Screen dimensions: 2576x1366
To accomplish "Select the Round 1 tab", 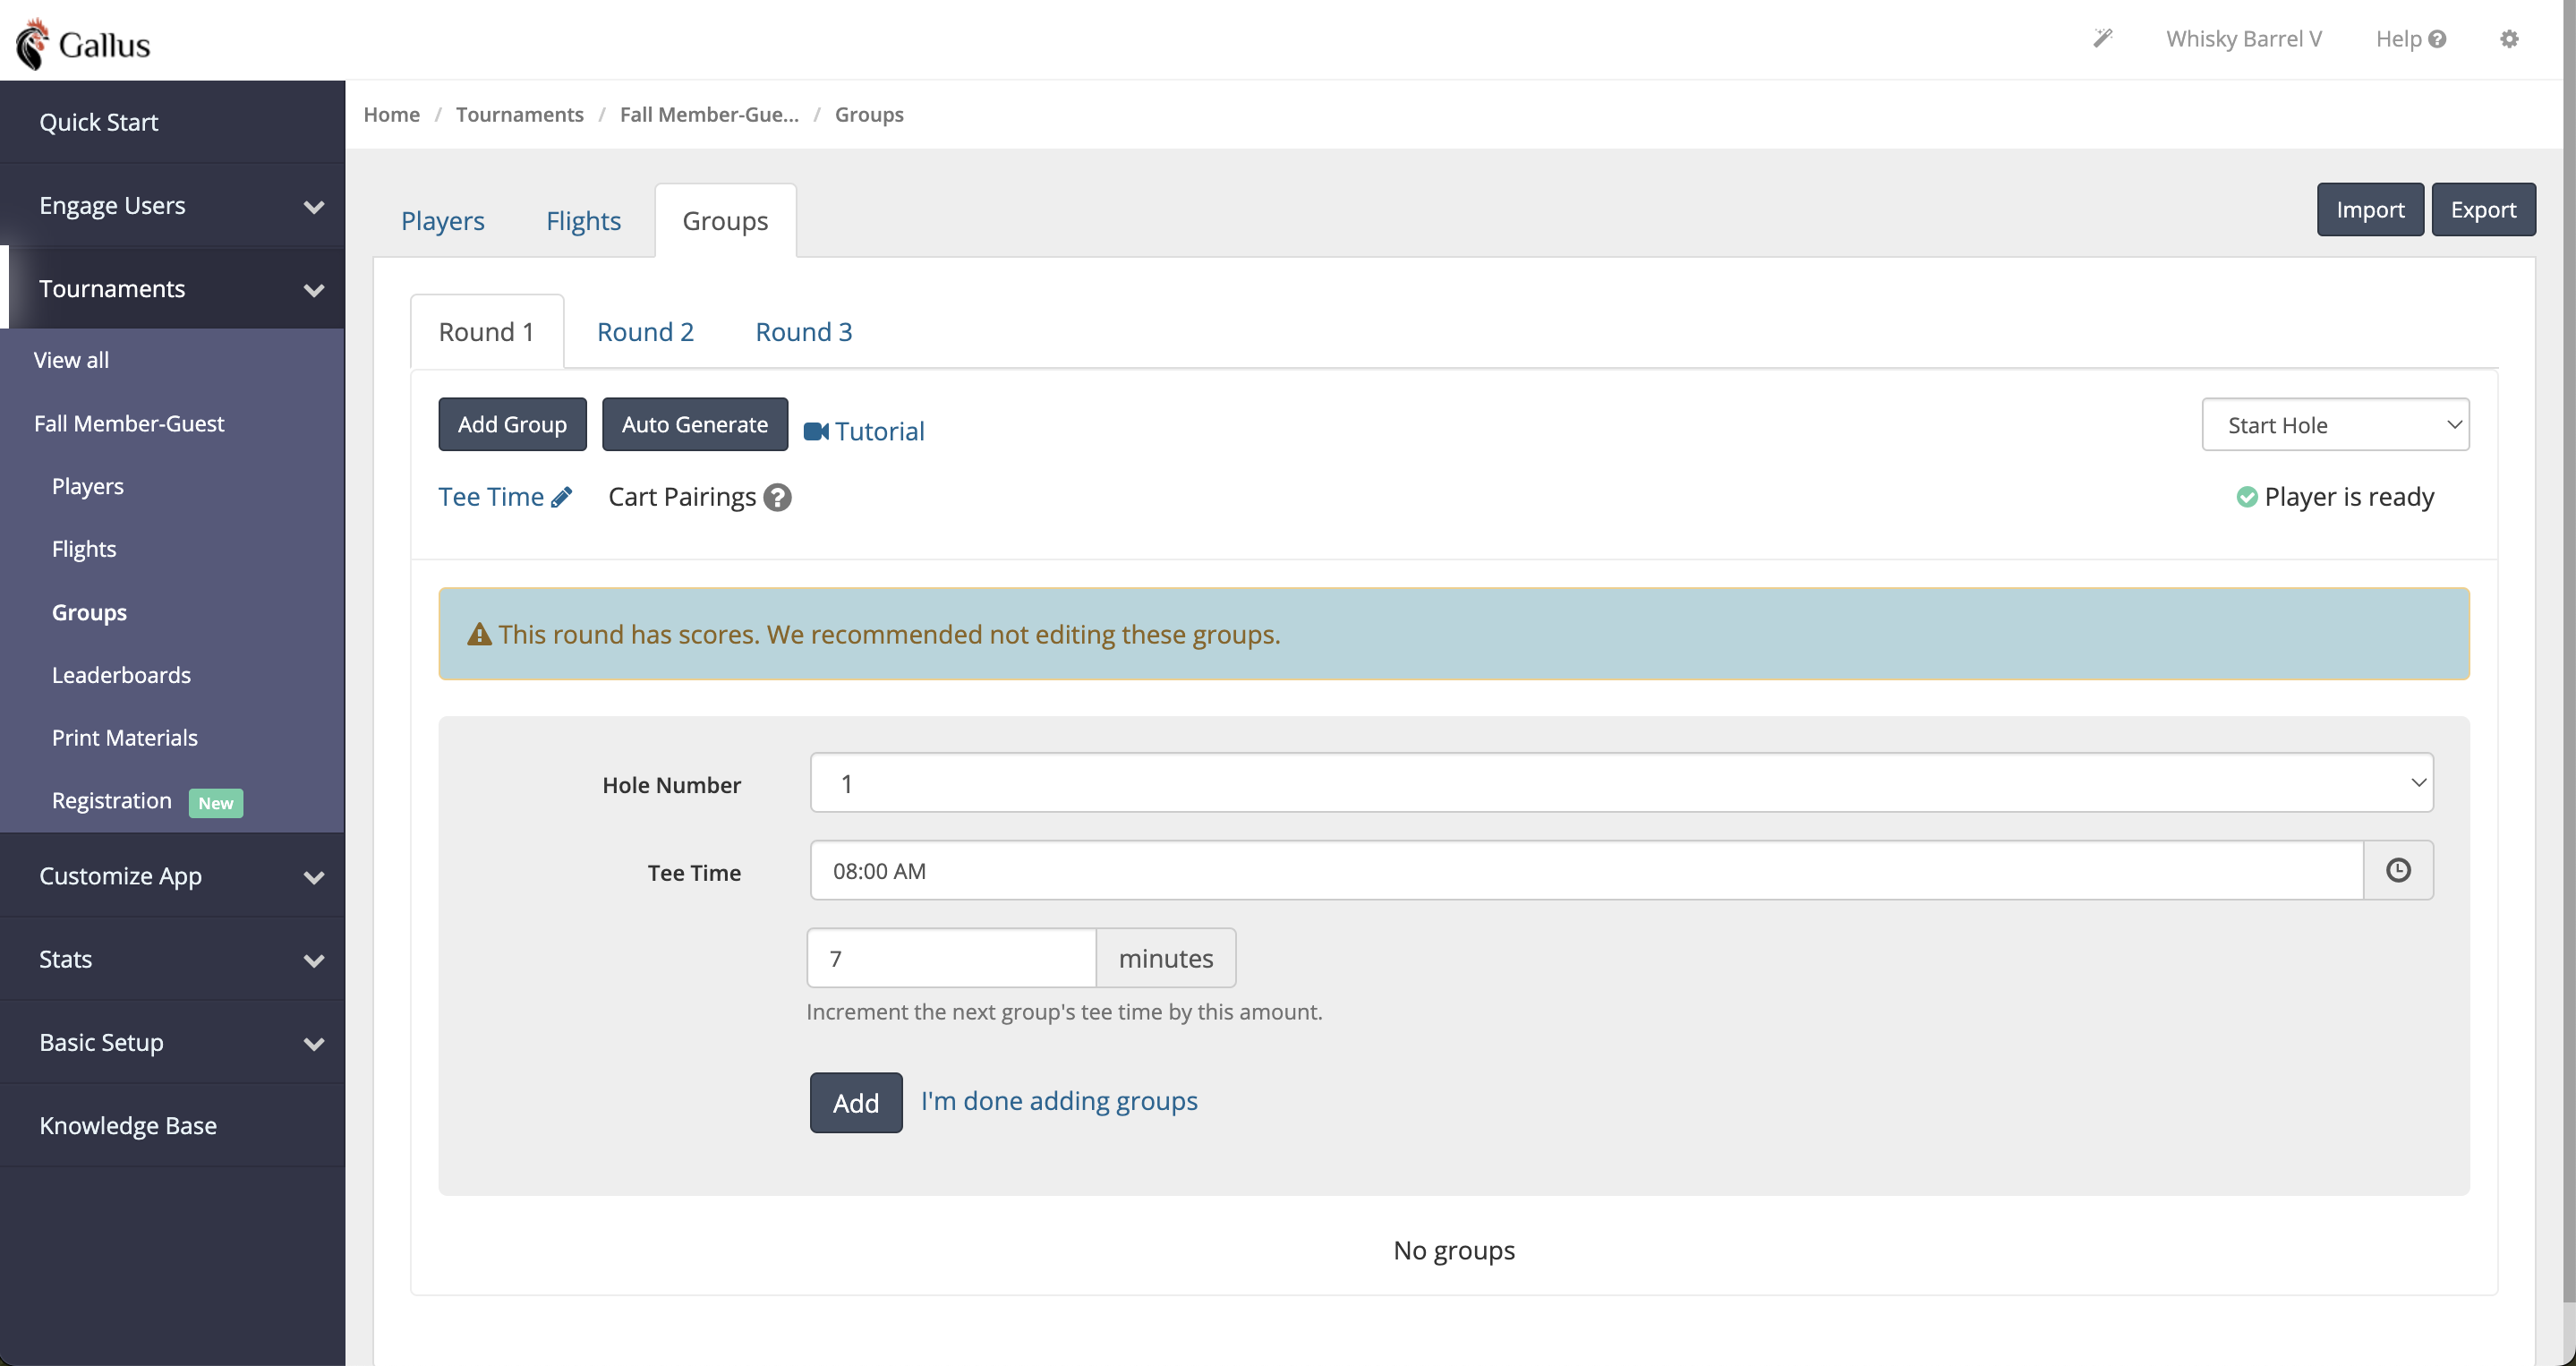I will coord(487,331).
